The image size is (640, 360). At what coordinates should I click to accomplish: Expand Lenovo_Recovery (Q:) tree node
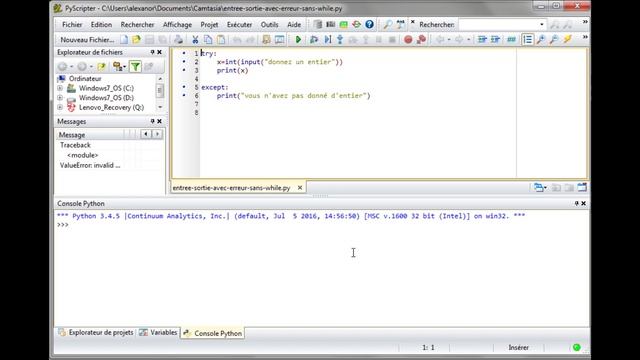60,107
